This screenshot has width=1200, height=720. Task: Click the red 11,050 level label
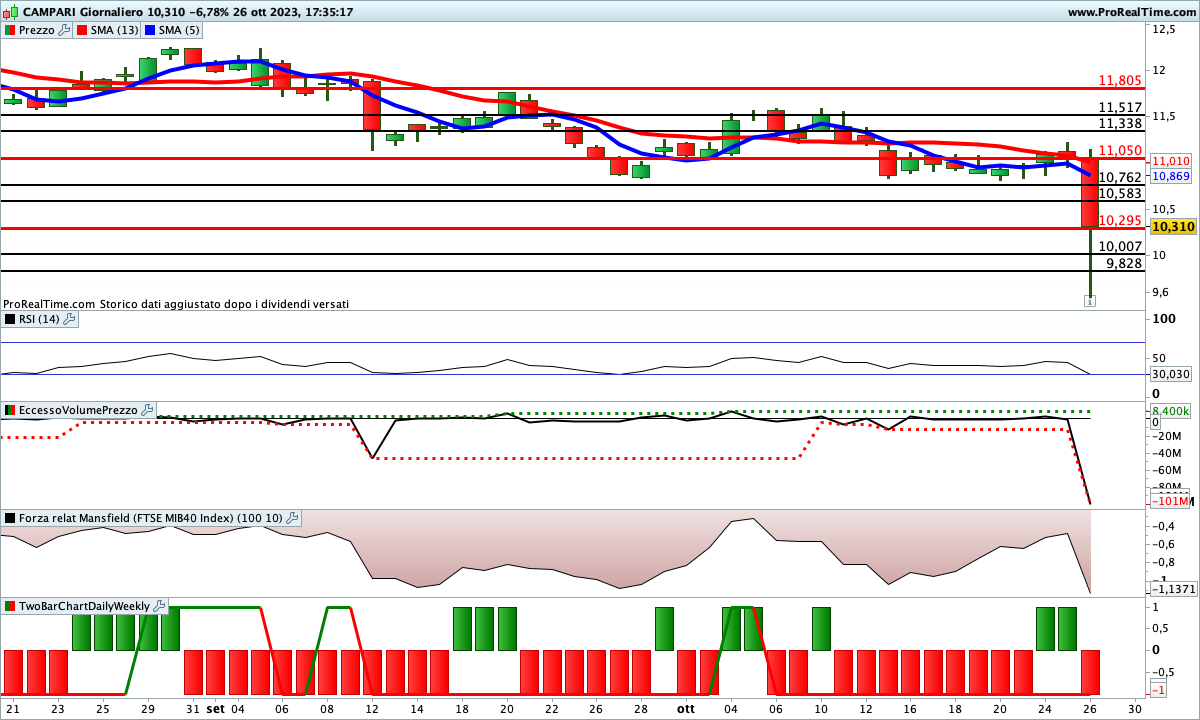pyautogui.click(x=1120, y=150)
